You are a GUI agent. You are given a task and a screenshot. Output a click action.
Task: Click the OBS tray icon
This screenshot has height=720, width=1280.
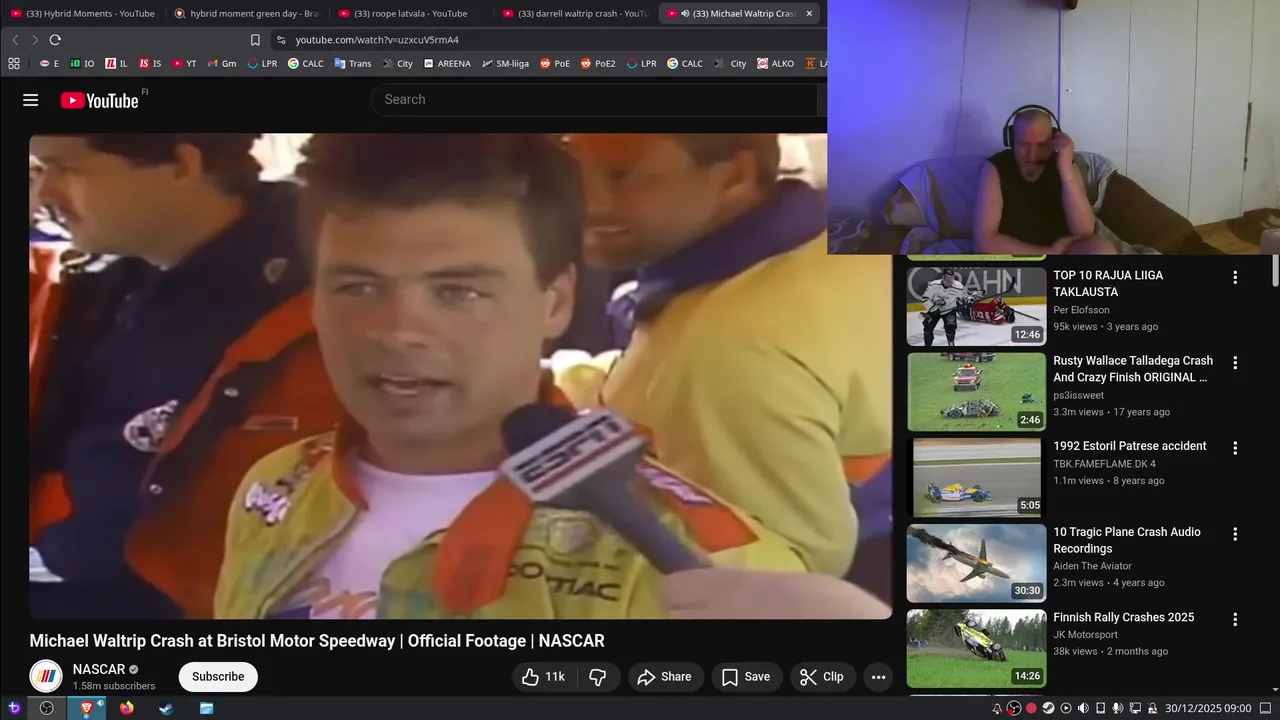(x=1014, y=708)
